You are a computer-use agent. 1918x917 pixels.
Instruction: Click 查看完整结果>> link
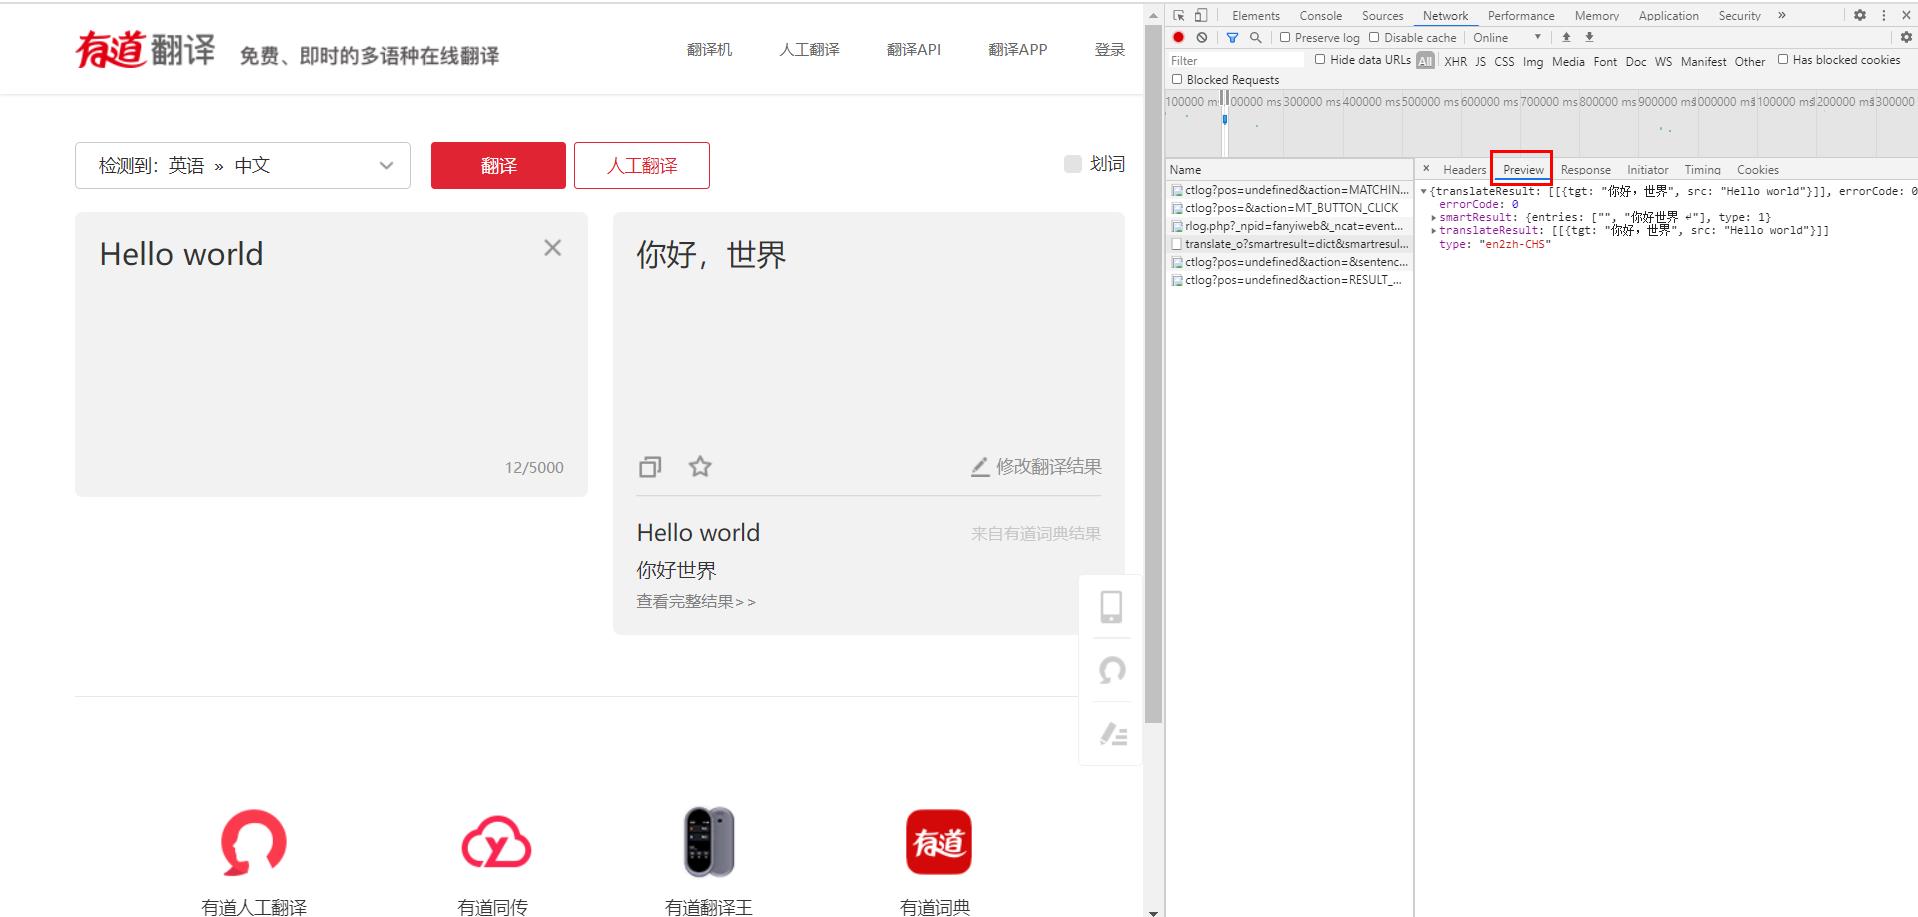click(696, 601)
